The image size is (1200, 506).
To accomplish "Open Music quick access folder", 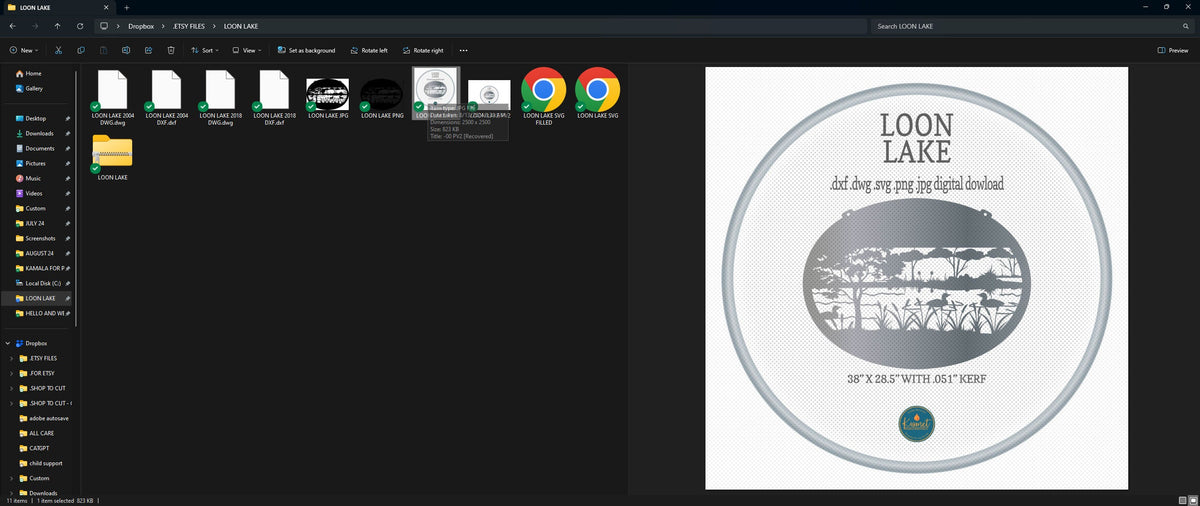I will pos(33,178).
